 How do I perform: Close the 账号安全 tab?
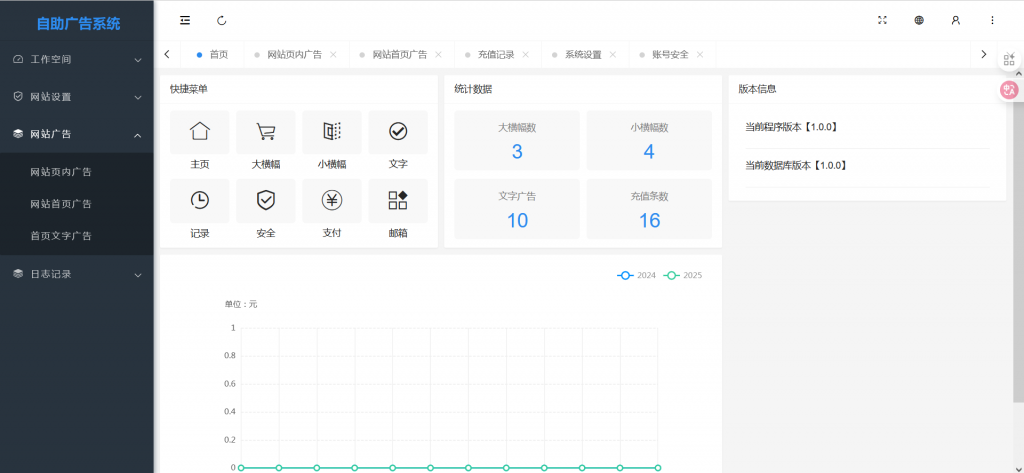700,55
